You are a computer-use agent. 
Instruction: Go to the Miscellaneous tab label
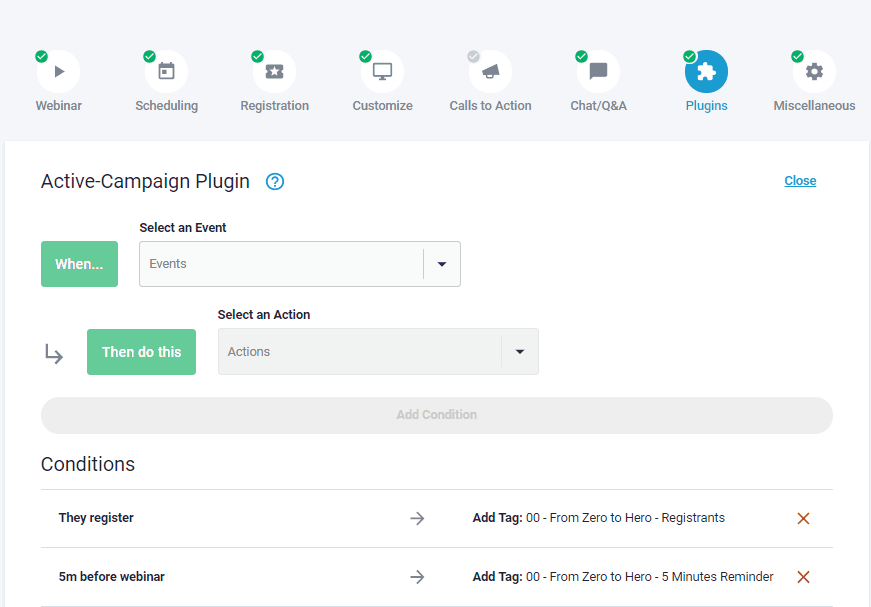click(814, 106)
